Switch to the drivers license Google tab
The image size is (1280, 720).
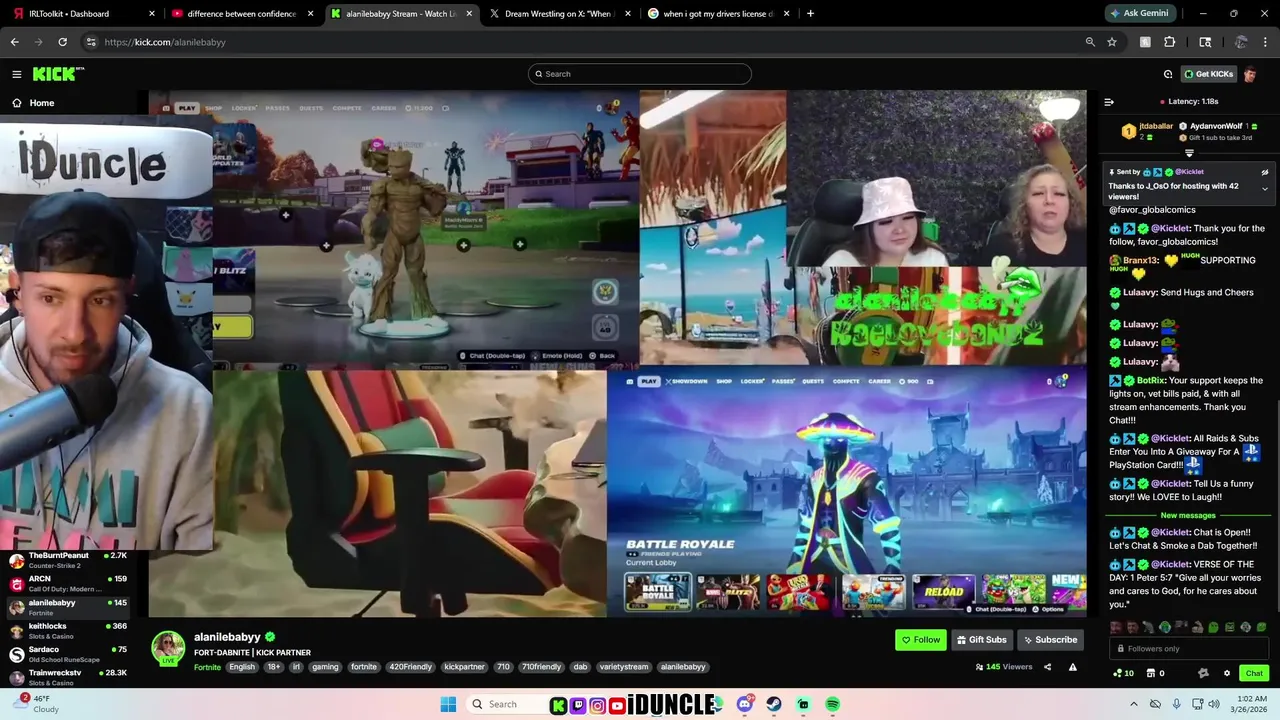(x=718, y=14)
